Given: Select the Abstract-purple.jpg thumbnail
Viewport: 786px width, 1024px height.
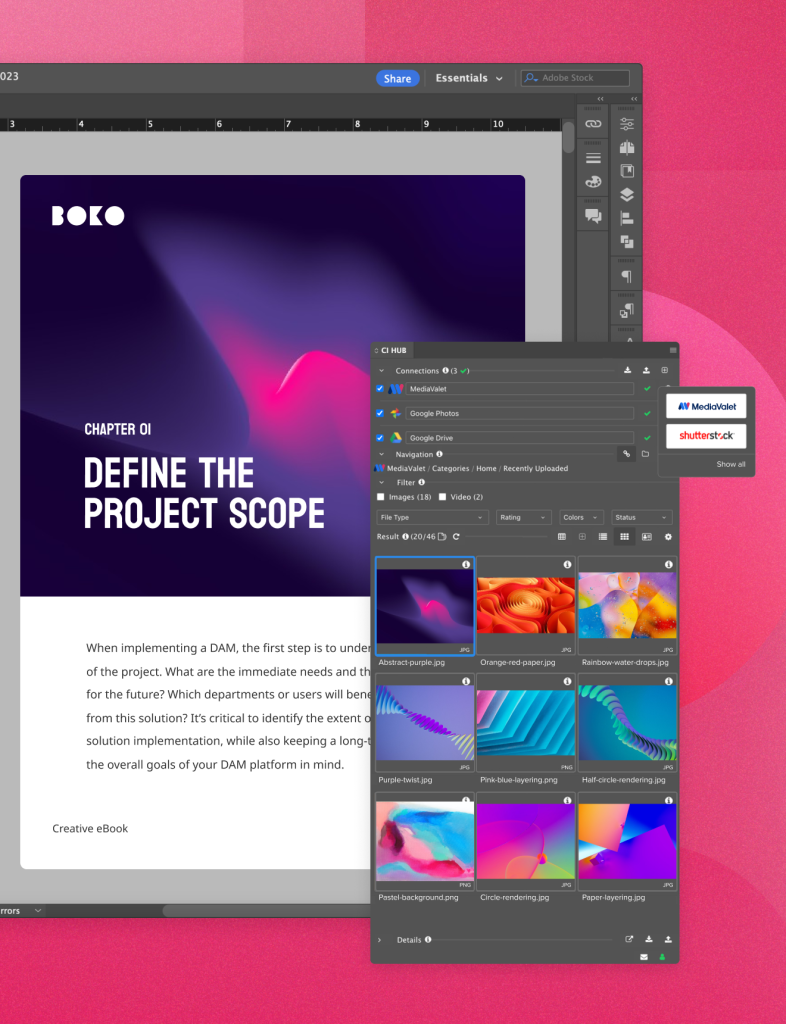Looking at the screenshot, I should tap(425, 605).
